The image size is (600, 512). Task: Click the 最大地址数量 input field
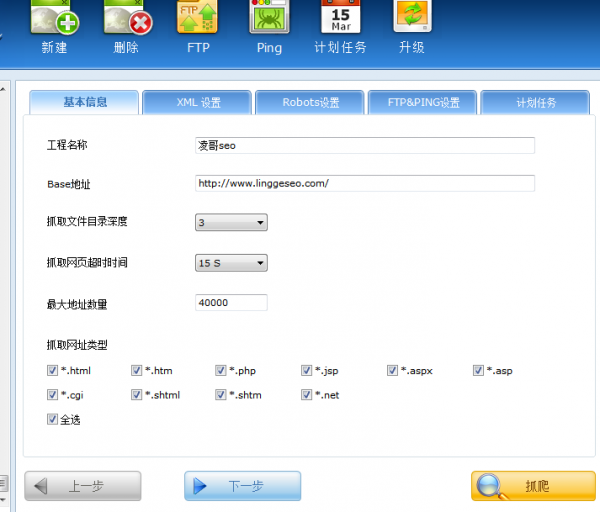pos(231,303)
